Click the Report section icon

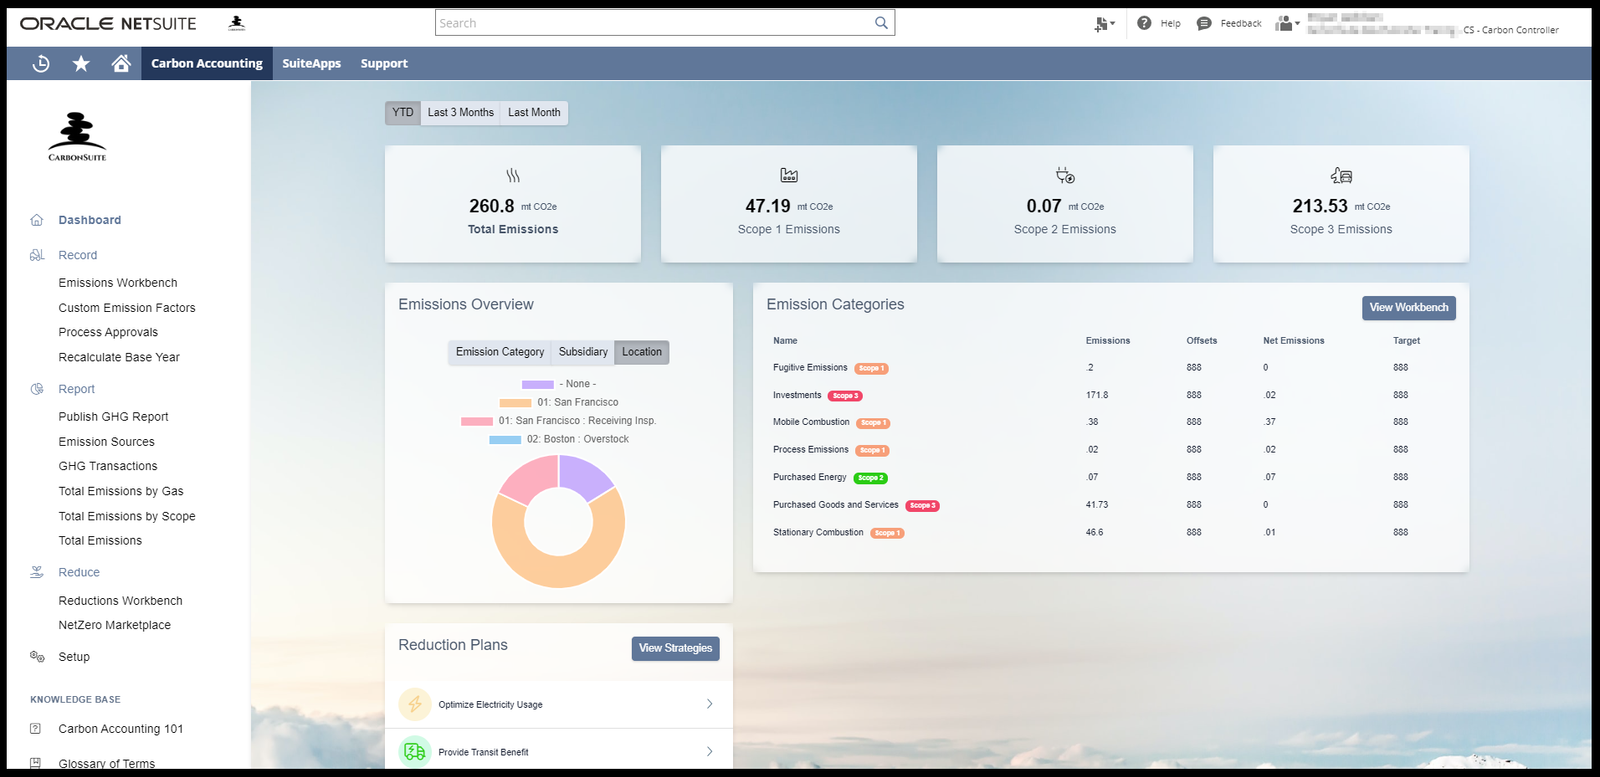[37, 389]
